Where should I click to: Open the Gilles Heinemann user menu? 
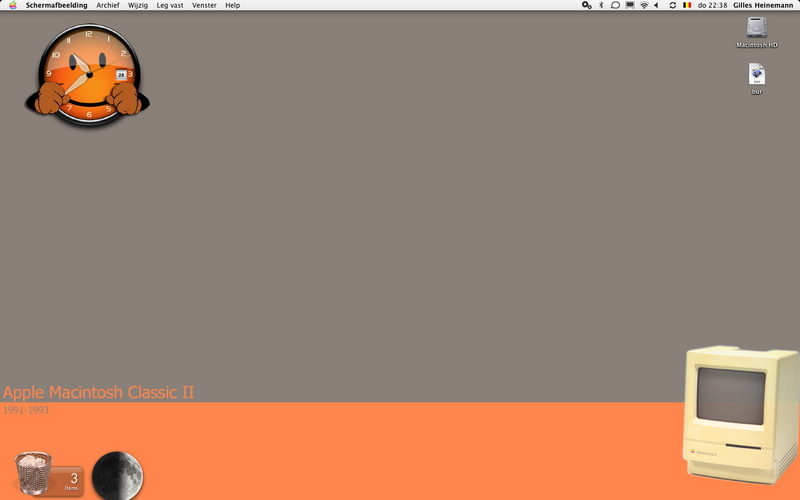pos(763,5)
